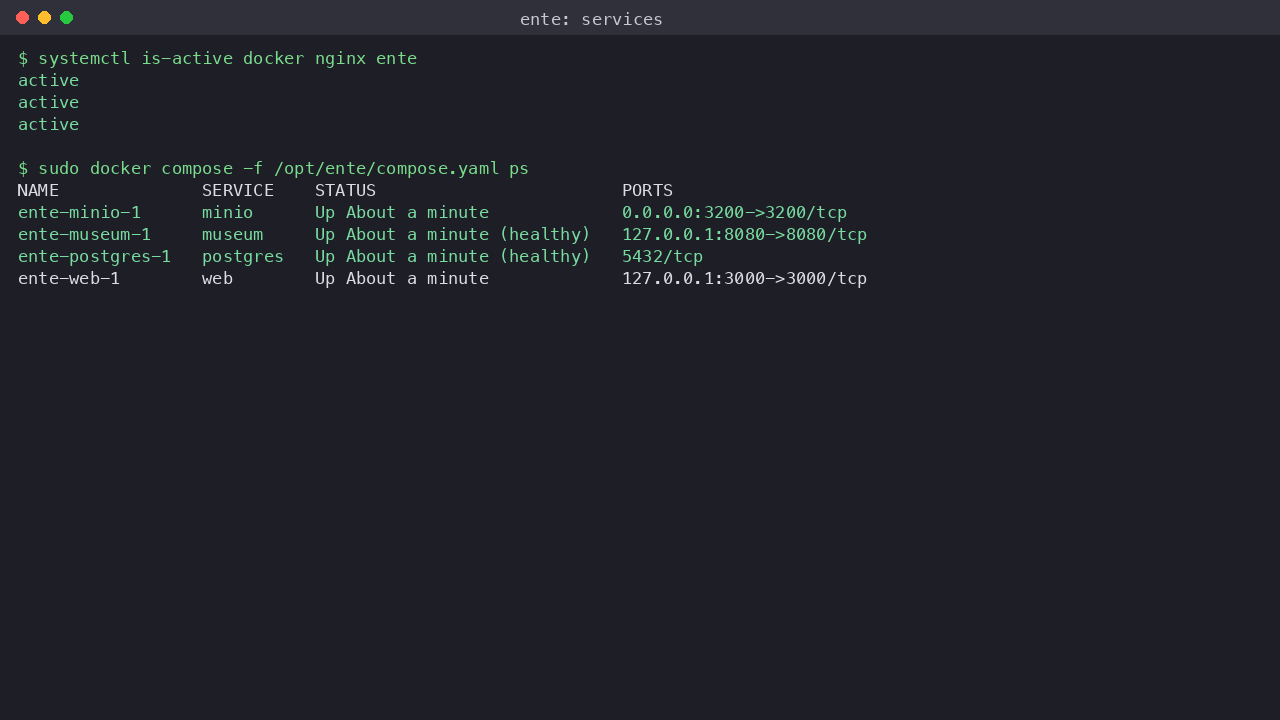
Task: Click the NAME column header
Action: point(38,190)
